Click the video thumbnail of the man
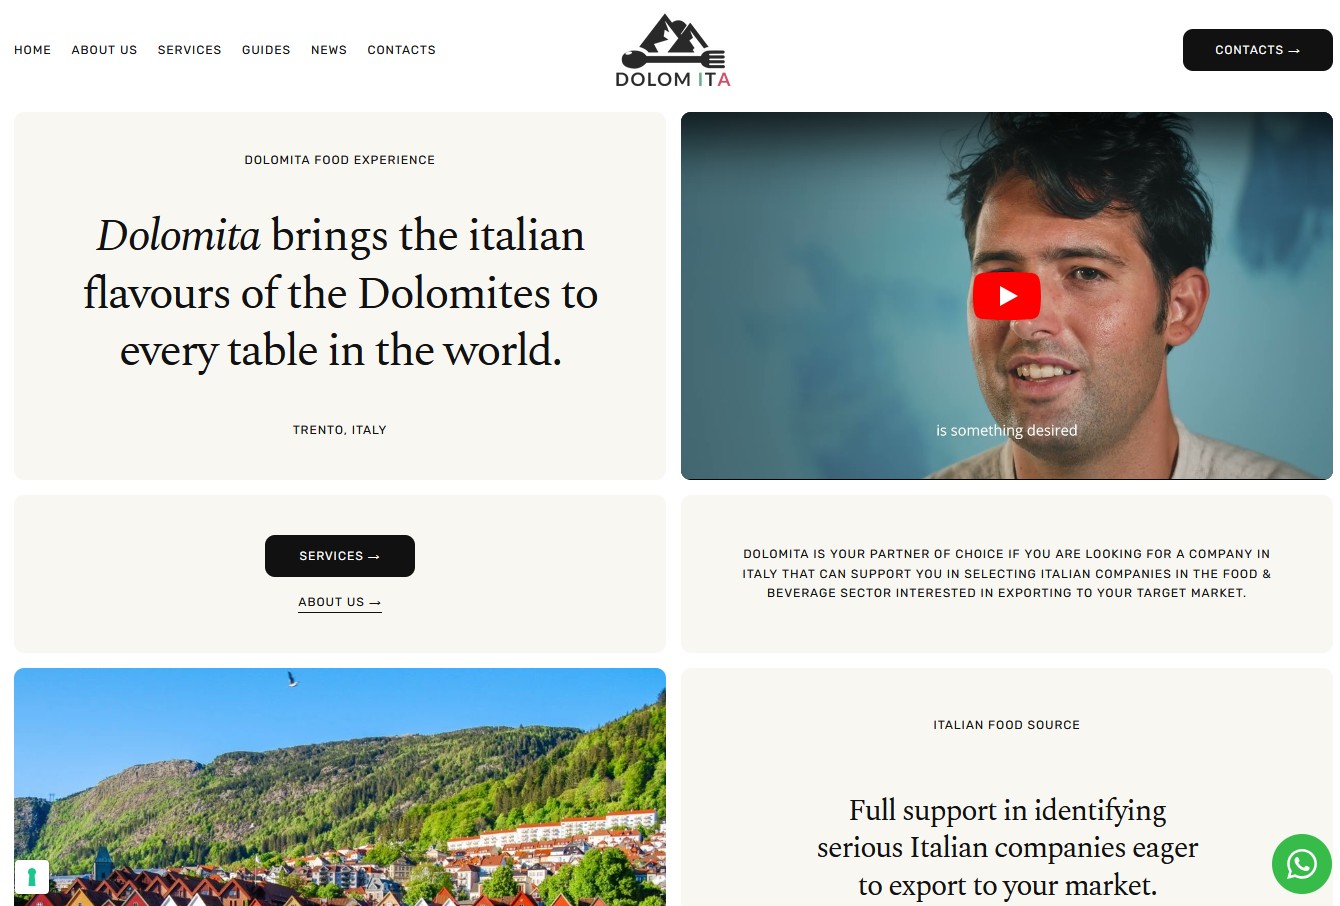The image size is (1340, 906). (x=1007, y=296)
